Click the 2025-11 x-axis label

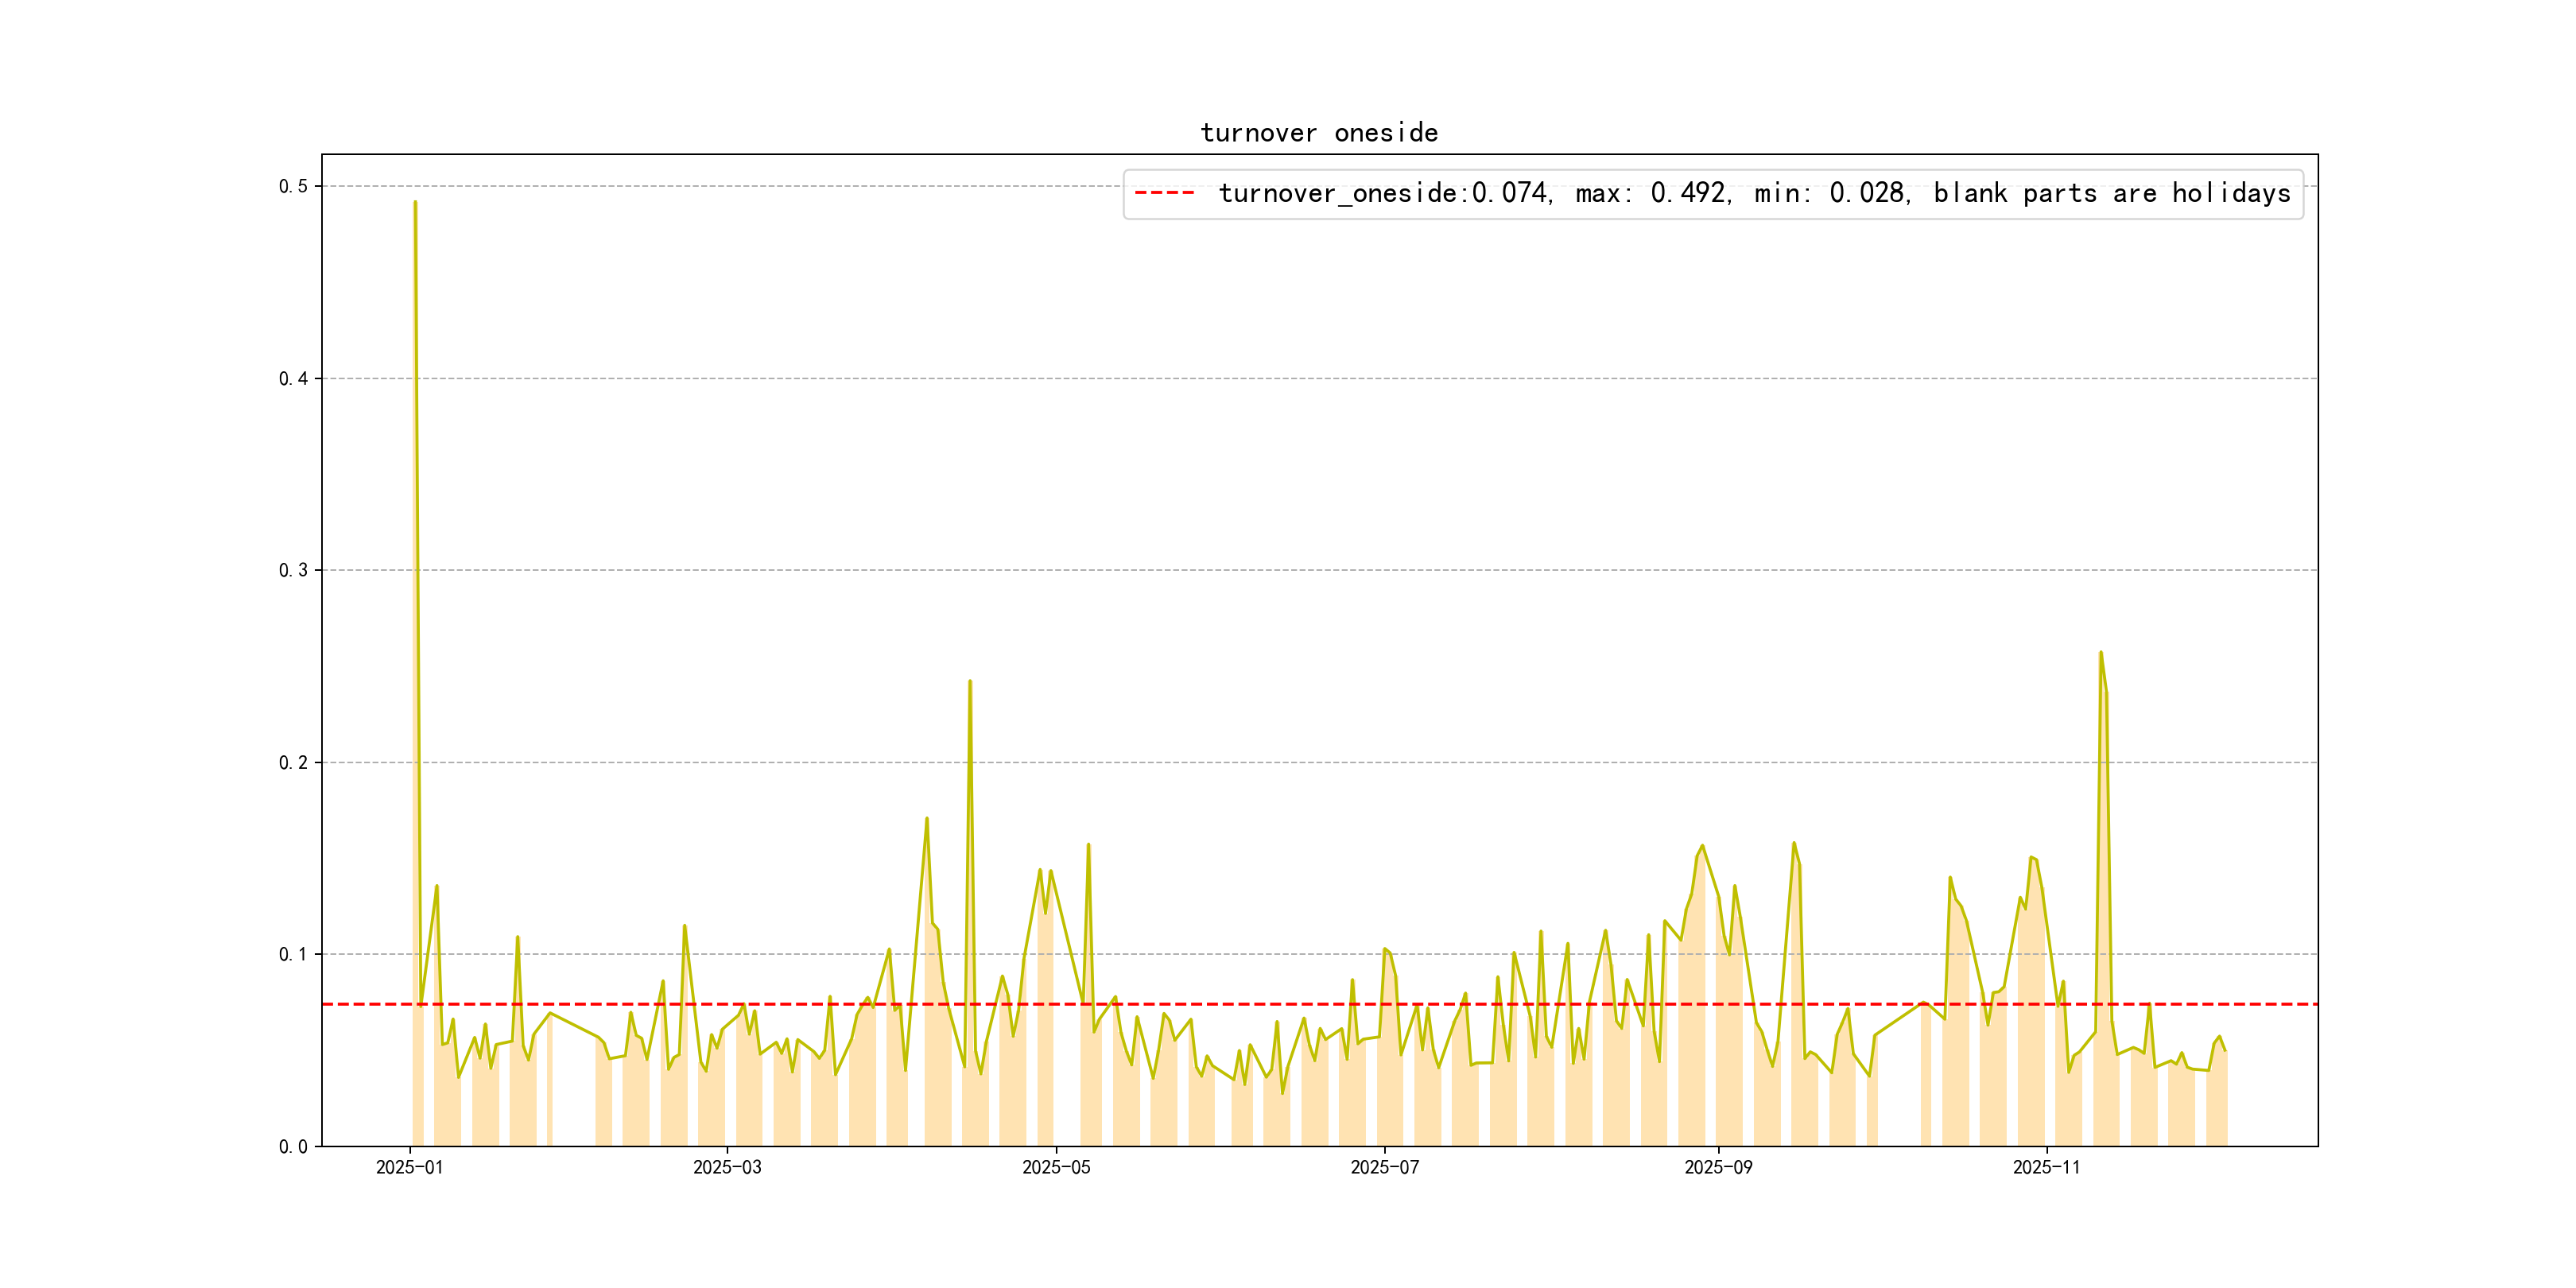[x=2046, y=1167]
